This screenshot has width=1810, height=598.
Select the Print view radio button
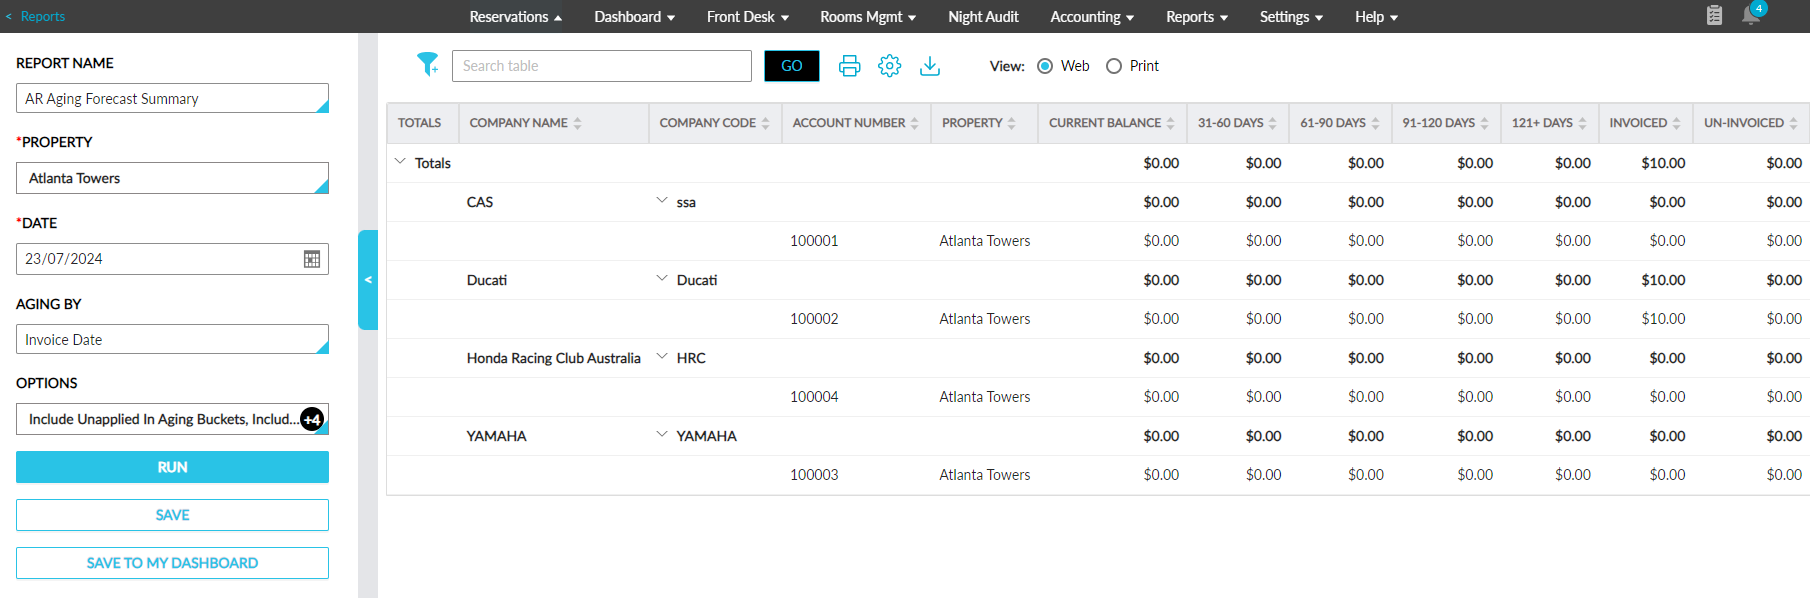pos(1114,66)
